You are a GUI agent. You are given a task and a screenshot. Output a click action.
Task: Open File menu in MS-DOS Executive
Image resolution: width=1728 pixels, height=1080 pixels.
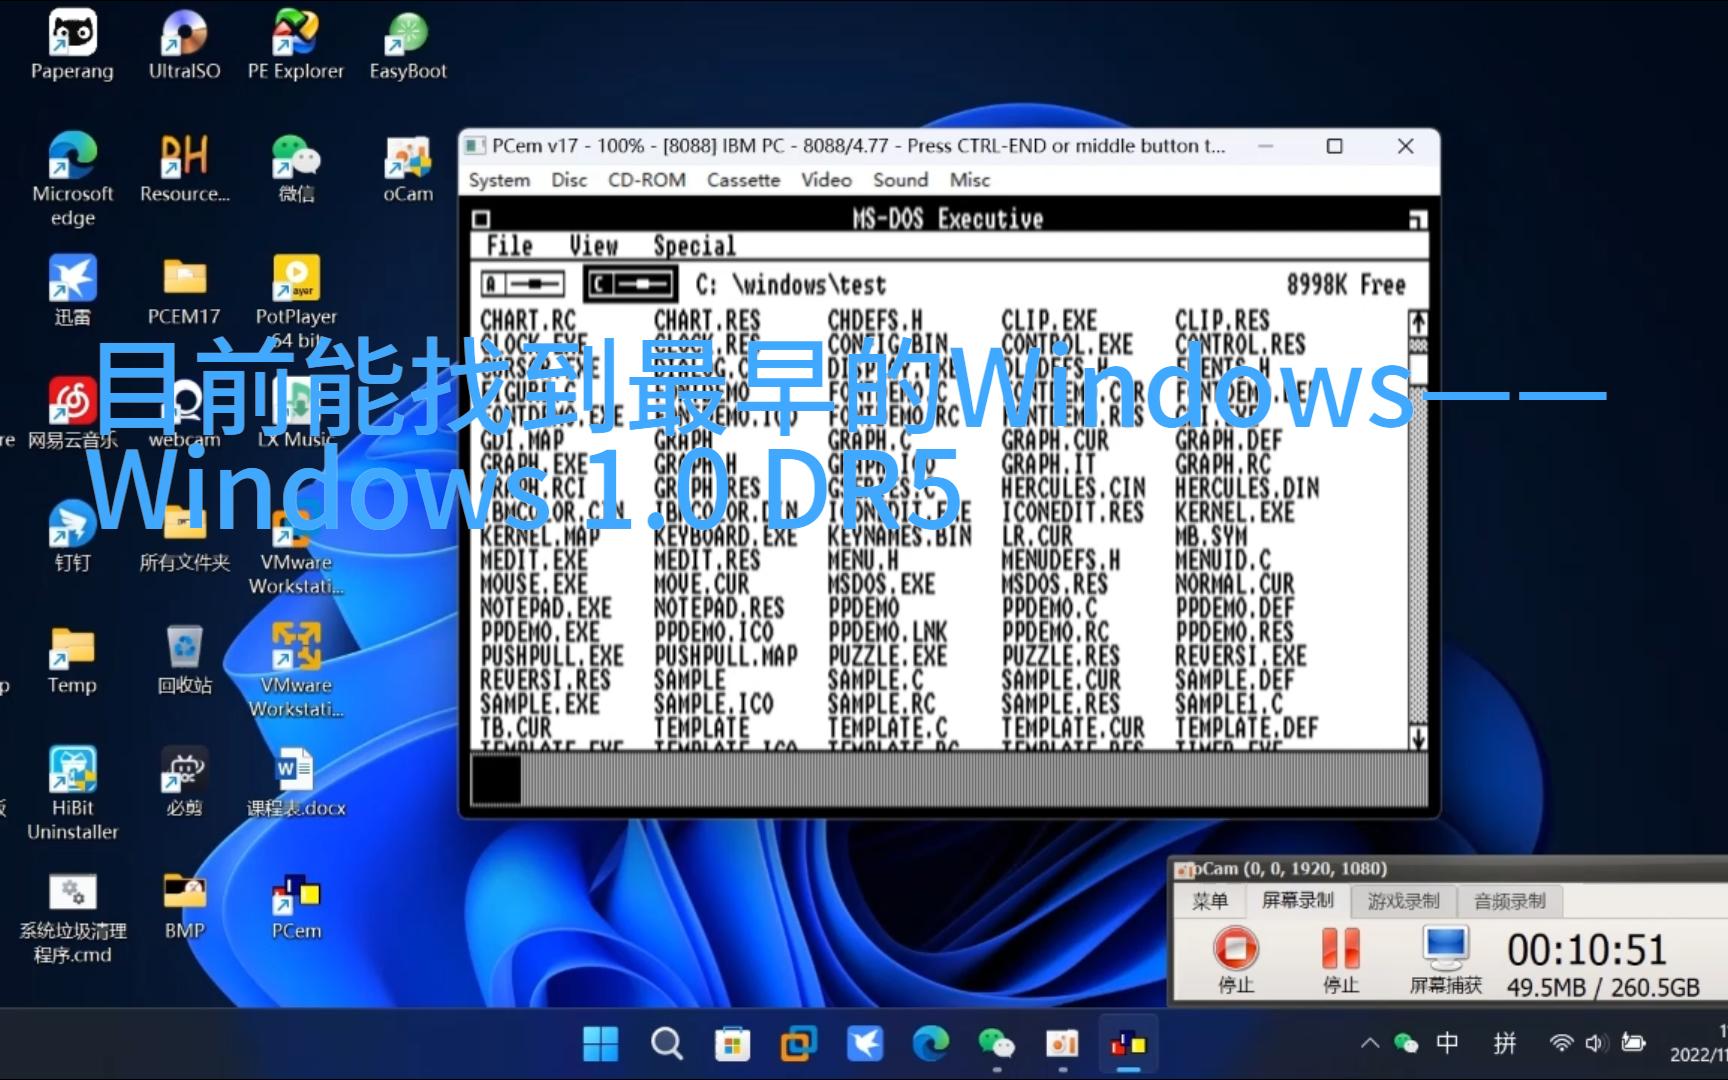click(x=509, y=246)
